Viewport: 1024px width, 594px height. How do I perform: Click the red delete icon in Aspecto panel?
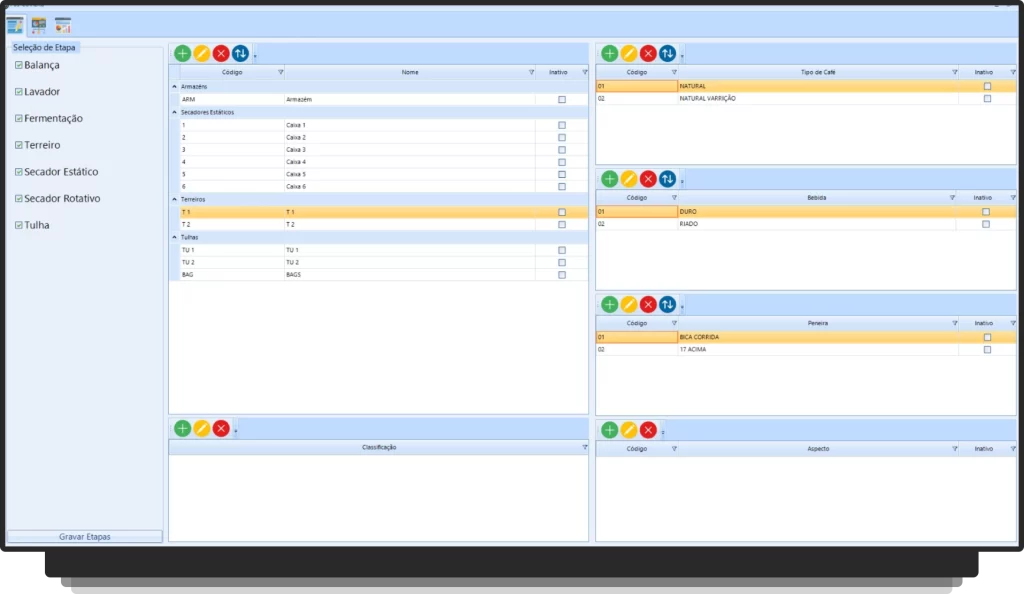tap(648, 430)
